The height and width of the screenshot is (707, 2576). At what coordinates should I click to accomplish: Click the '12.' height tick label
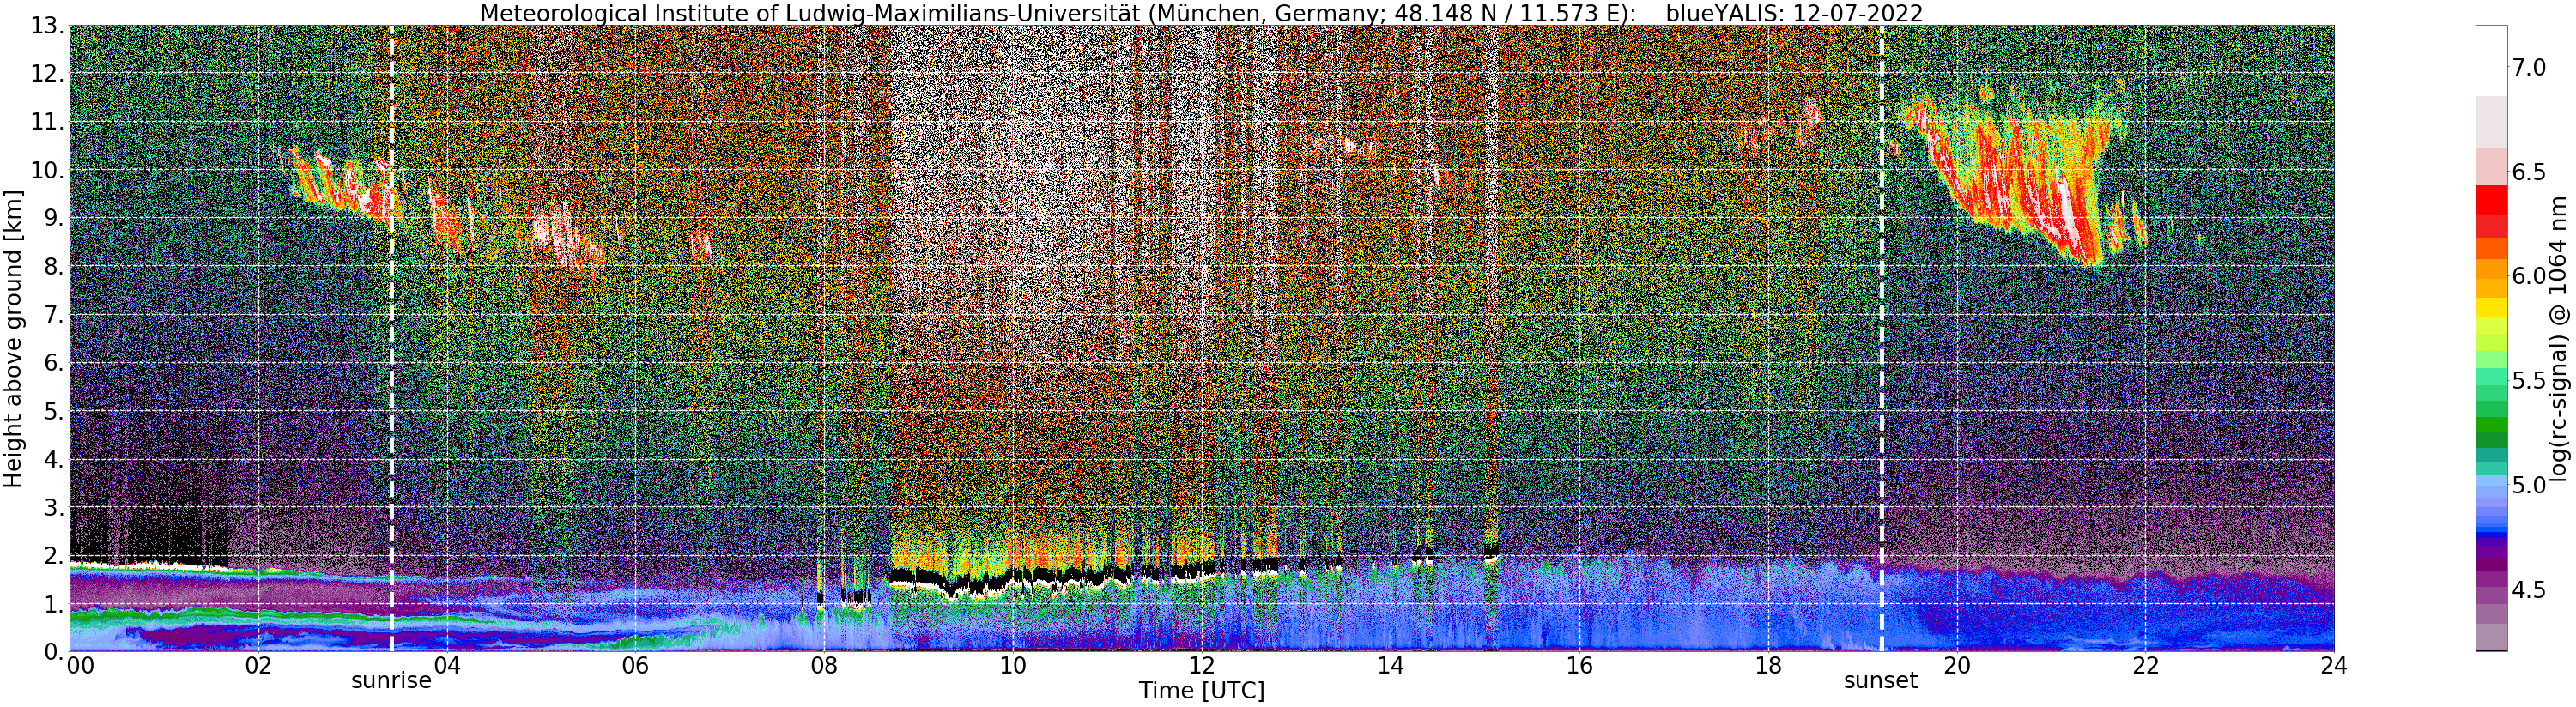point(48,74)
